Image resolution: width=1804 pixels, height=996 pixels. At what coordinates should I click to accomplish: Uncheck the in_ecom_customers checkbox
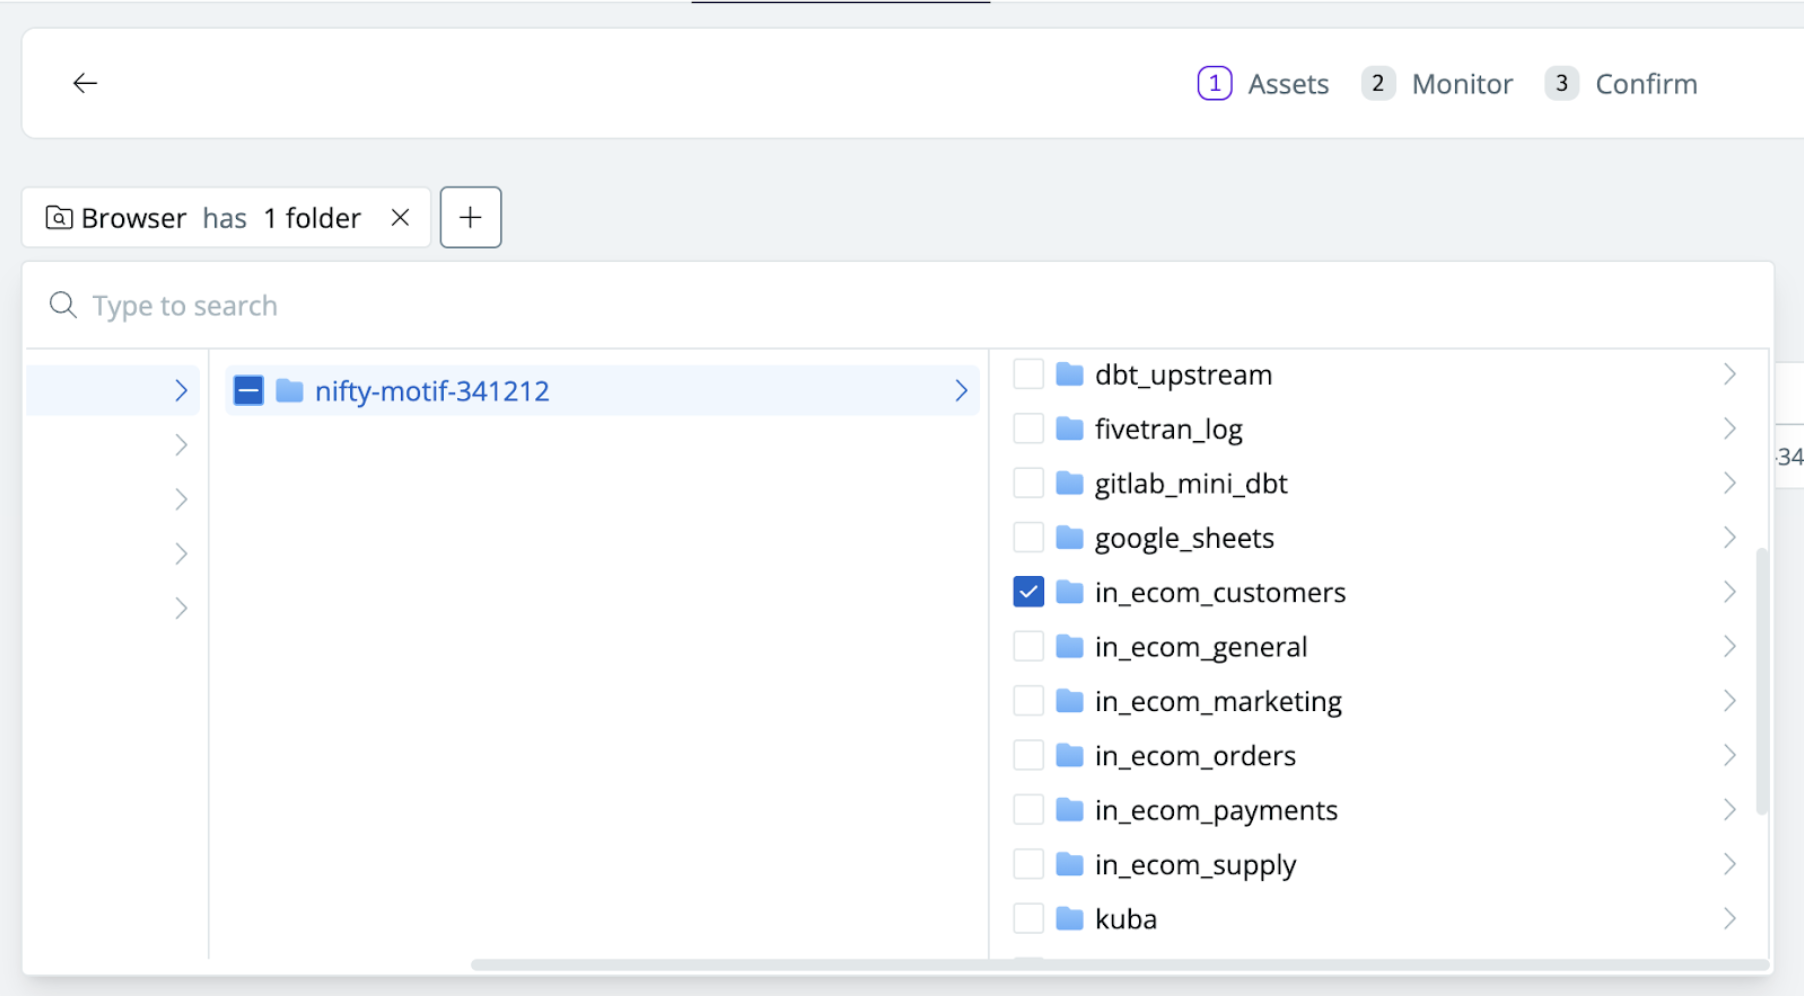click(x=1028, y=592)
